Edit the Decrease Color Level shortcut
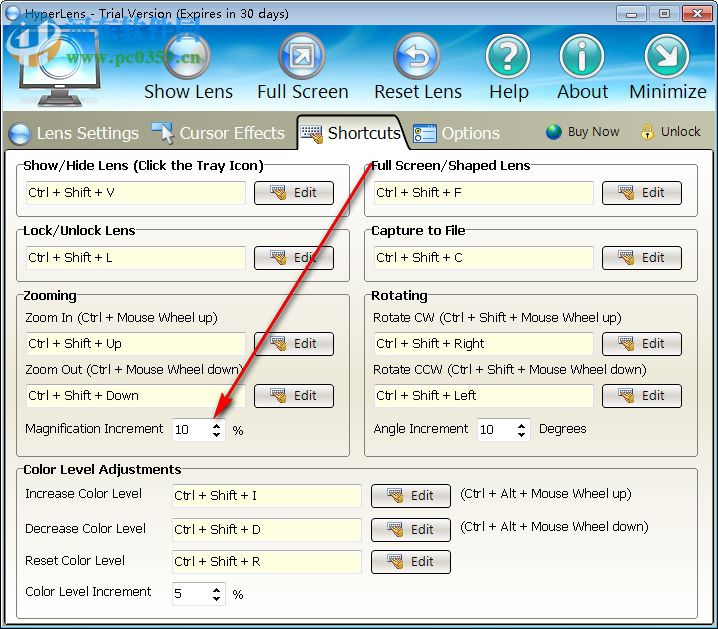Screen dimensions: 718x629 coord(411,530)
